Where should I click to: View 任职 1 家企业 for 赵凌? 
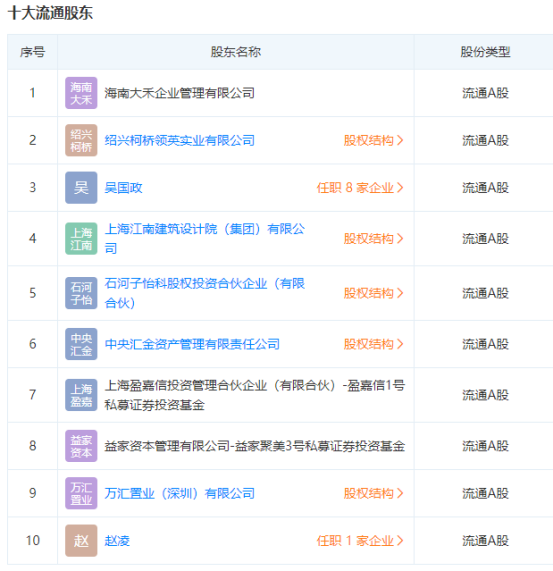[x=360, y=541]
